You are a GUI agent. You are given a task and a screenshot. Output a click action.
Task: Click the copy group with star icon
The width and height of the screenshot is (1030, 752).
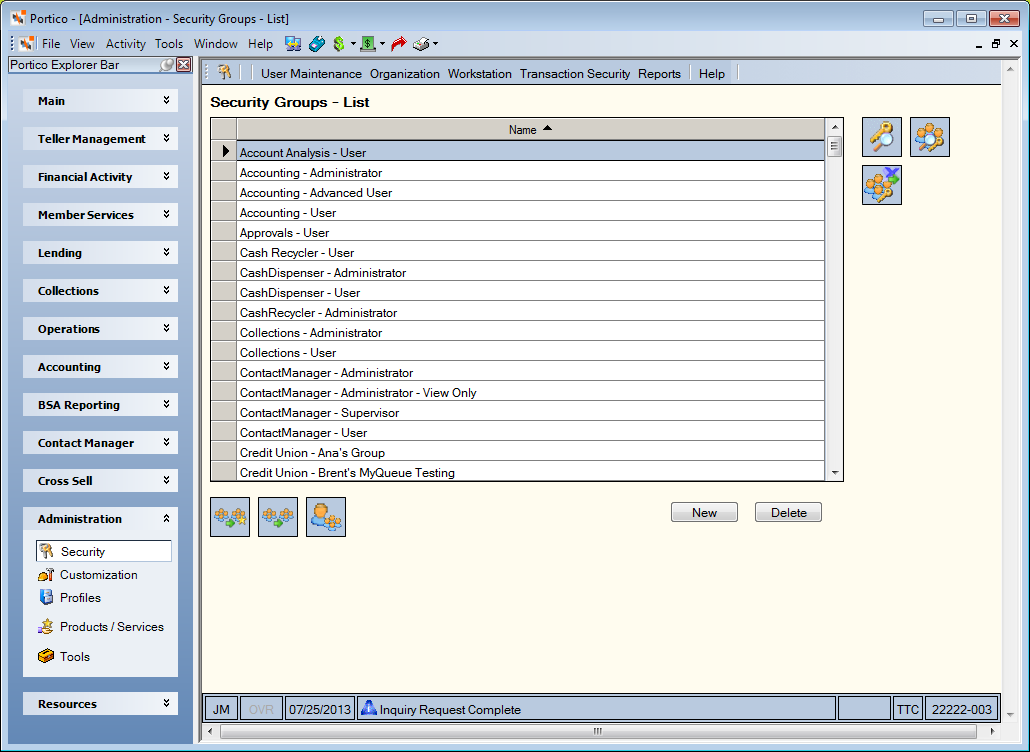click(230, 517)
